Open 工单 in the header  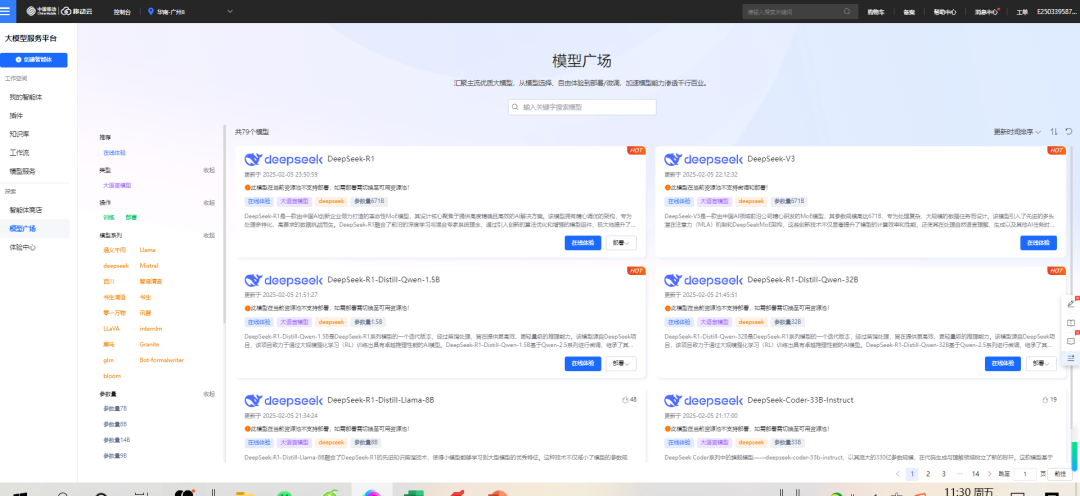[1022, 12]
